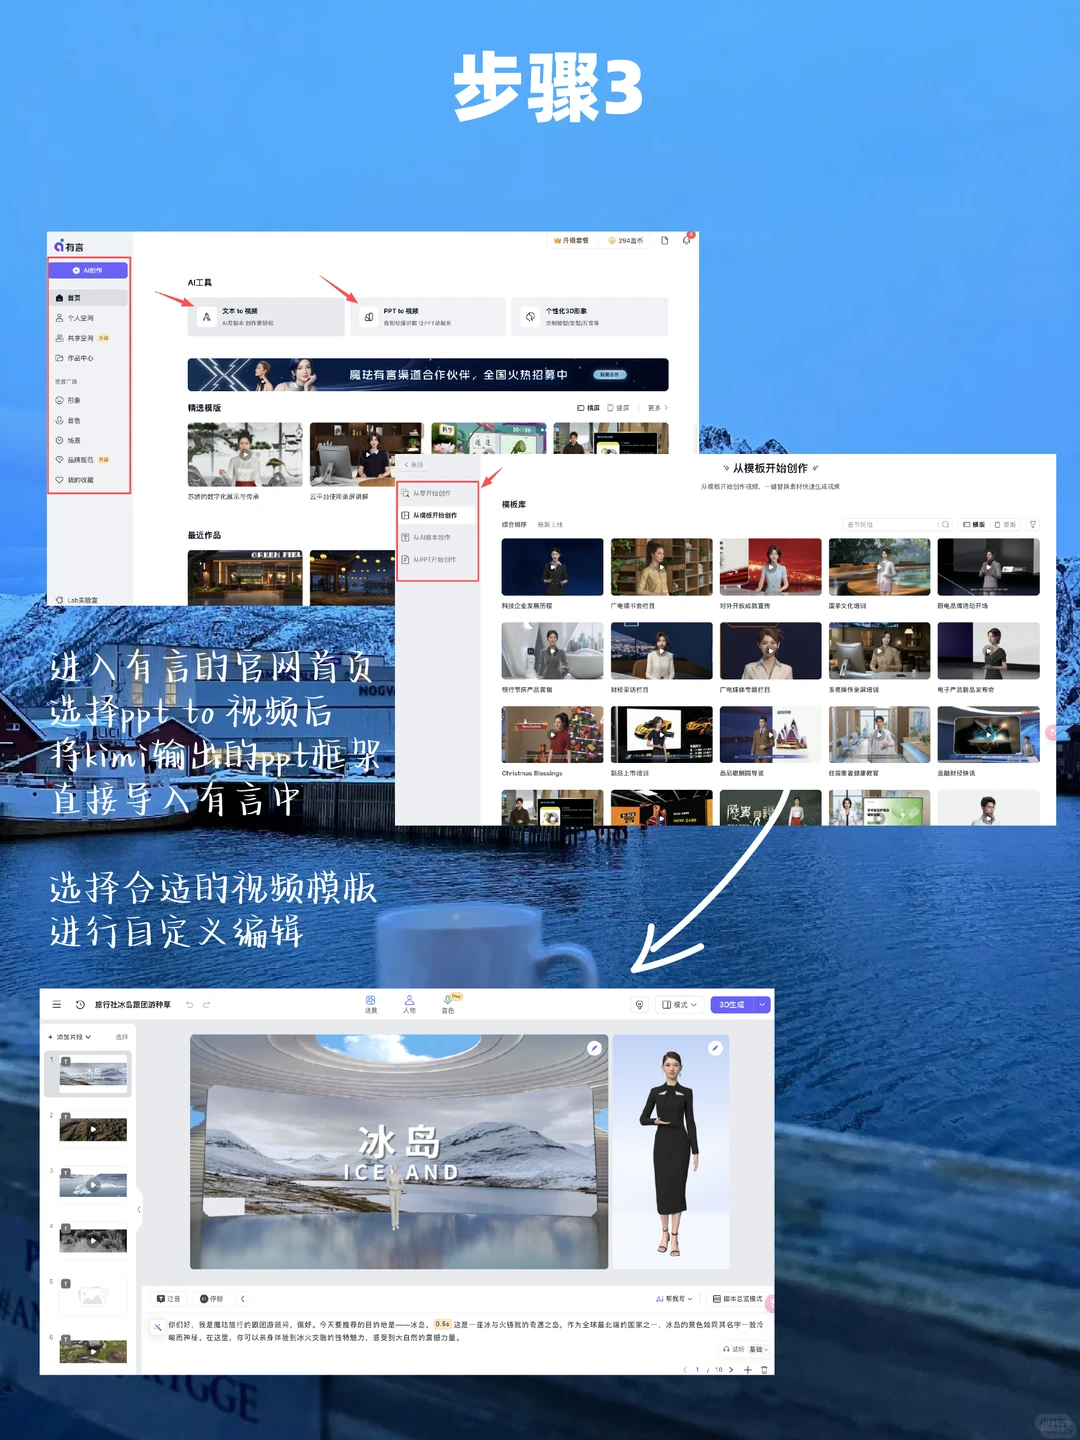Open the Christmas Blessings template

click(x=552, y=735)
